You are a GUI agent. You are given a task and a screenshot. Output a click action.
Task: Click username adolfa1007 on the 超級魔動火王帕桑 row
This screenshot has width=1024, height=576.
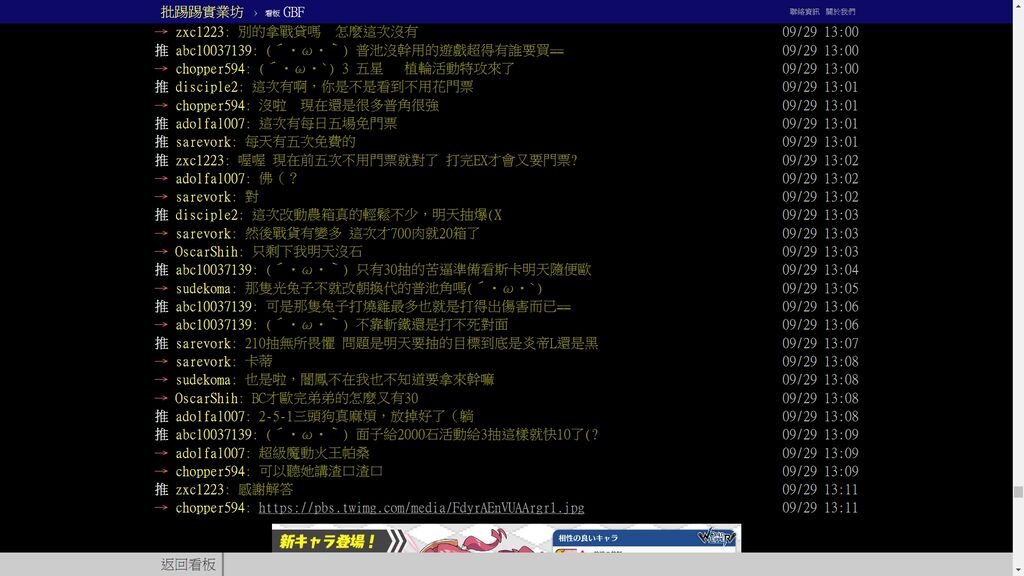[x=210, y=453]
